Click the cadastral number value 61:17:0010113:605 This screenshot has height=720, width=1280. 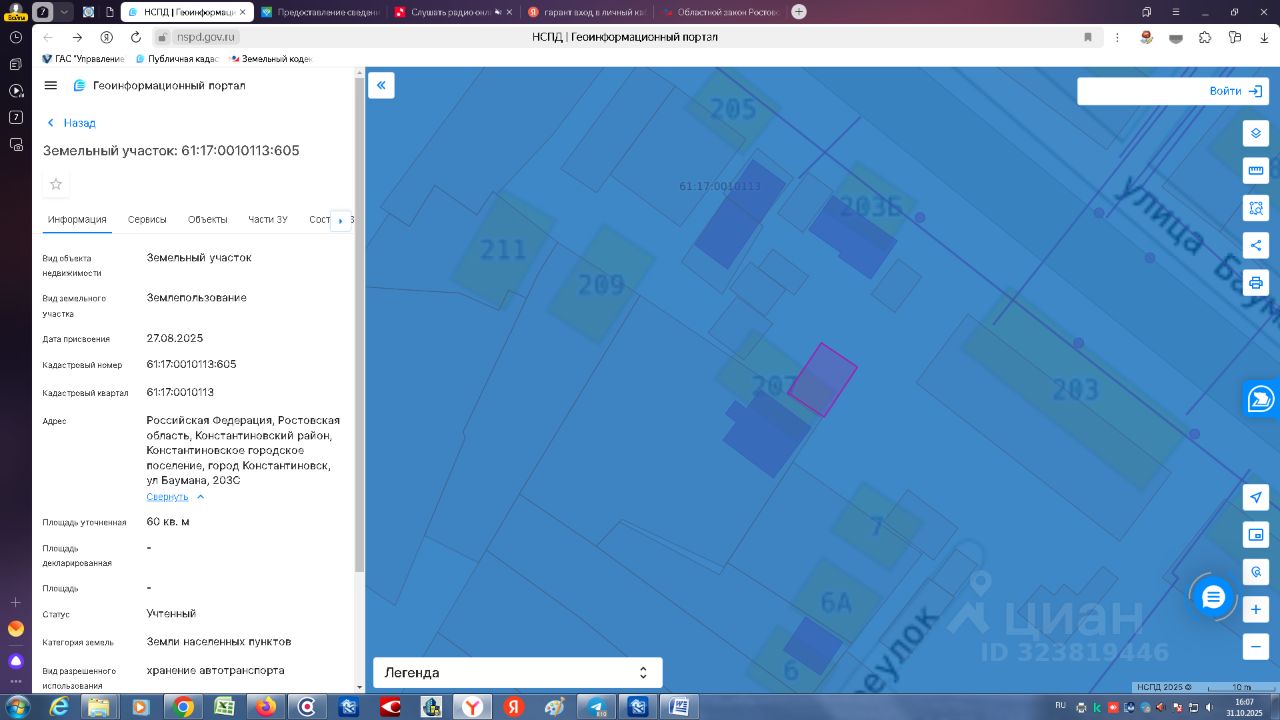click(x=191, y=364)
